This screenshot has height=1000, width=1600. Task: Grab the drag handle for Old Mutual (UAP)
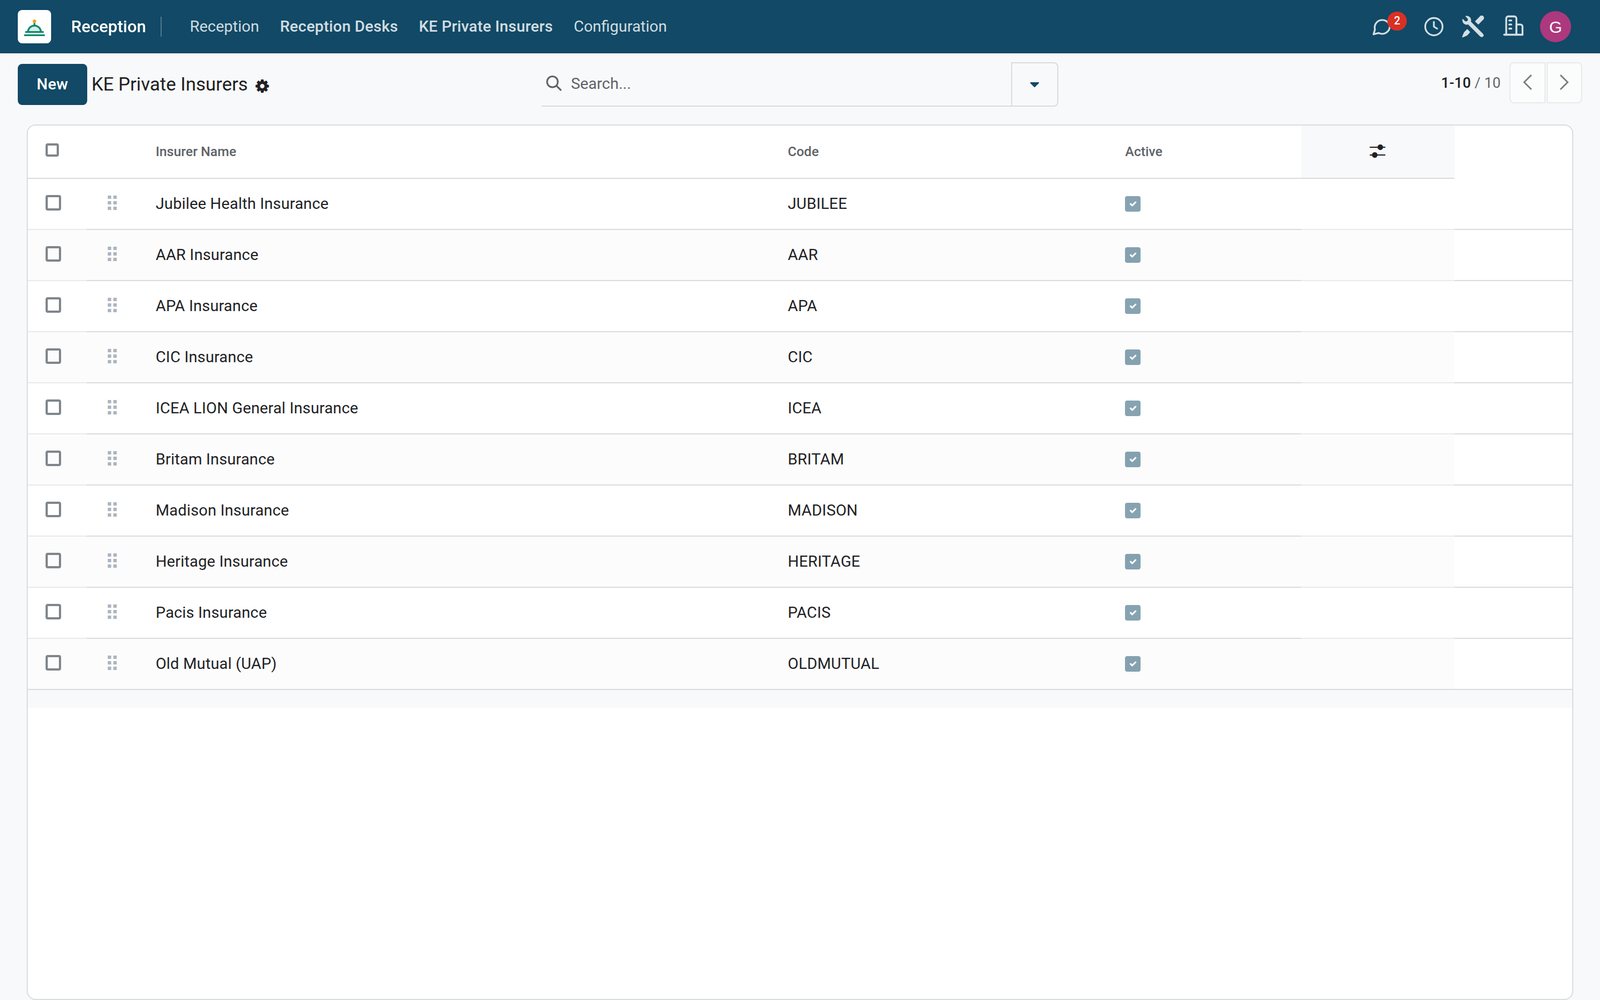click(112, 663)
